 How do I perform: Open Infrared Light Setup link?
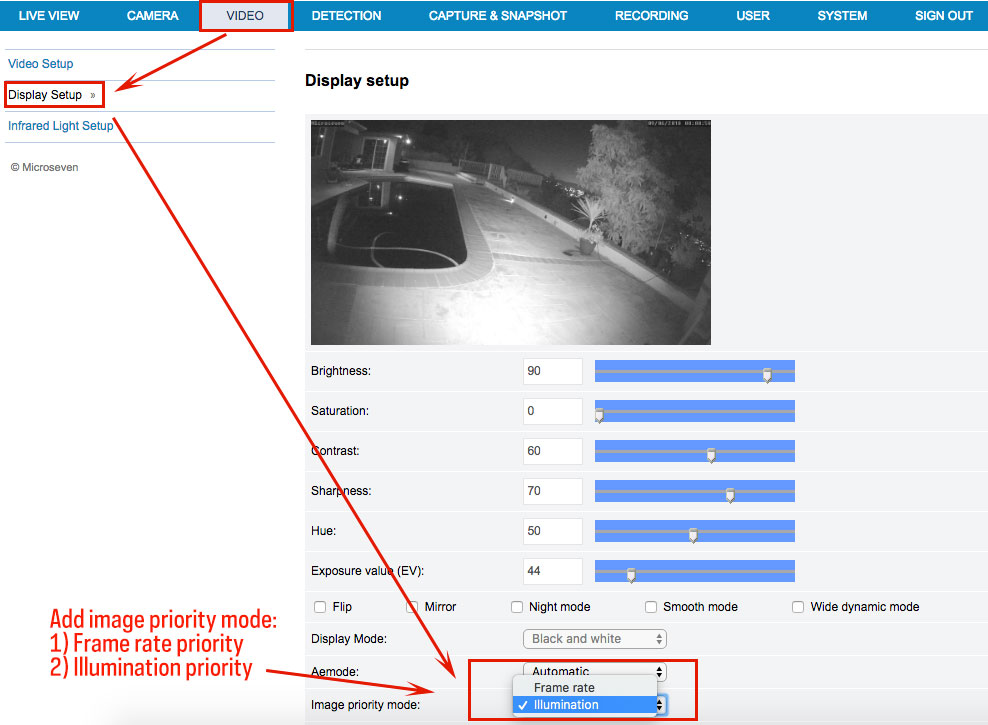tap(61, 126)
